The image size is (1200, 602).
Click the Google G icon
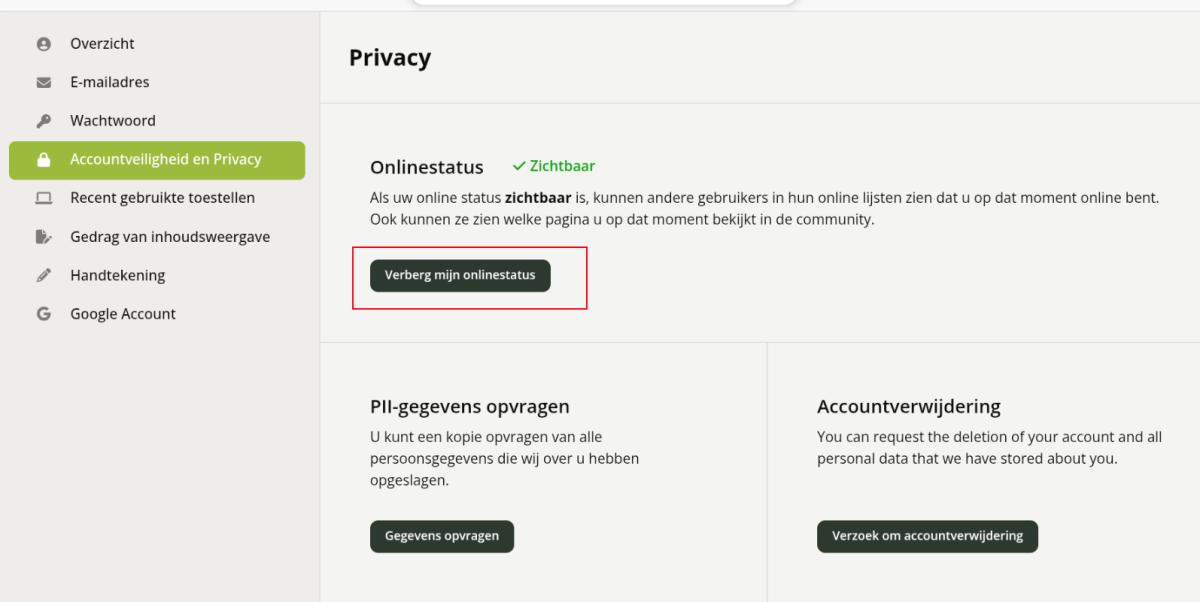pos(43,314)
